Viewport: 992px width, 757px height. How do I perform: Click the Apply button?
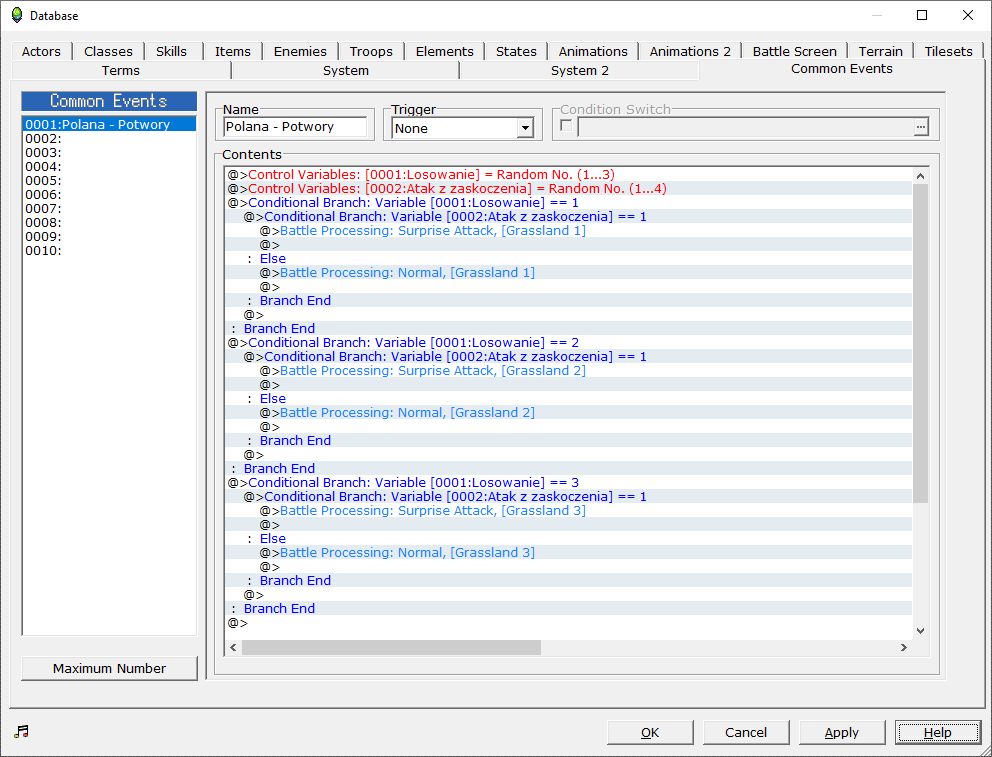click(x=841, y=732)
